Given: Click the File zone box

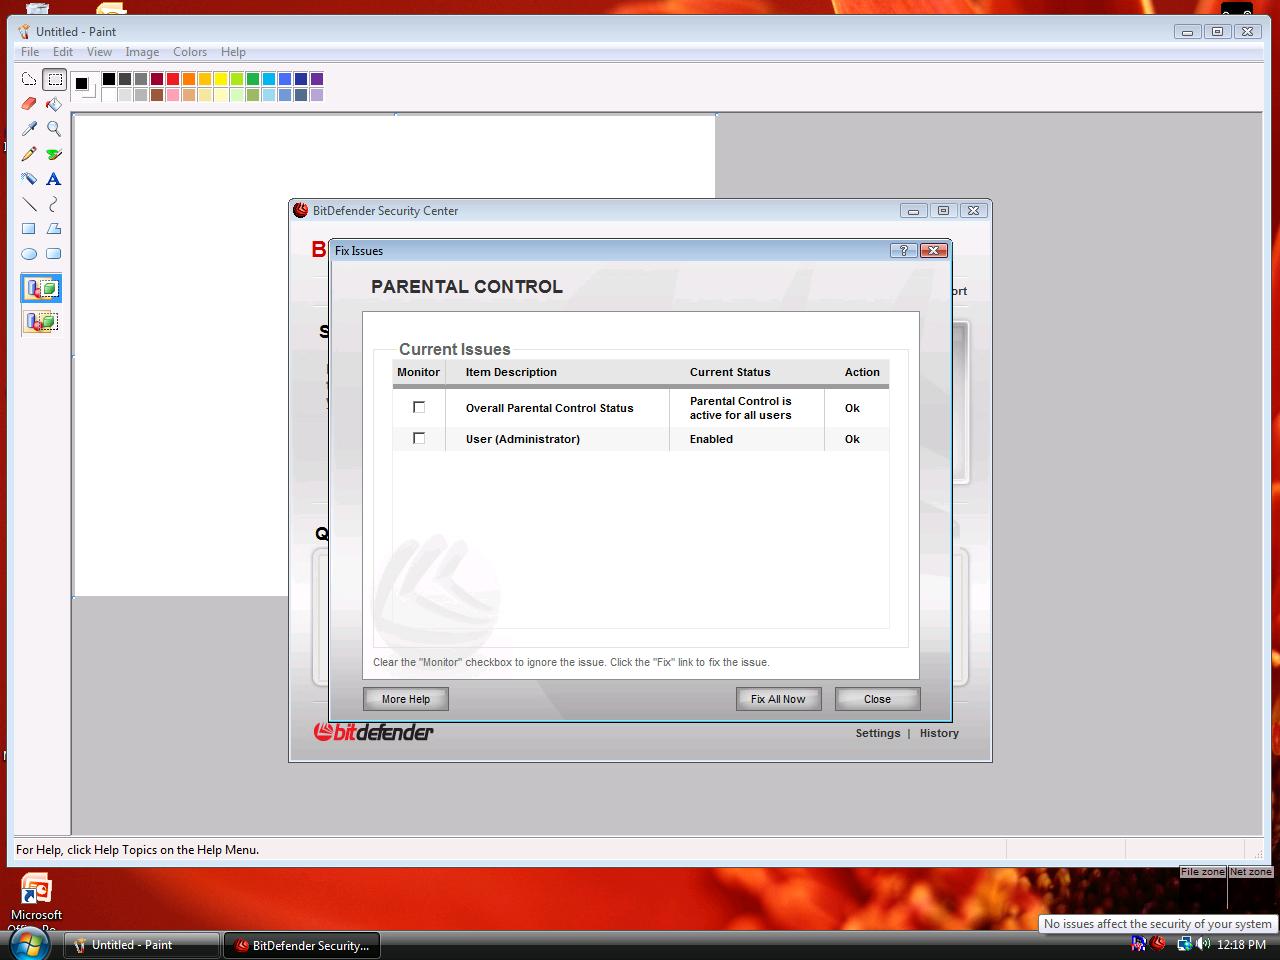Looking at the screenshot, I should pos(1203,872).
